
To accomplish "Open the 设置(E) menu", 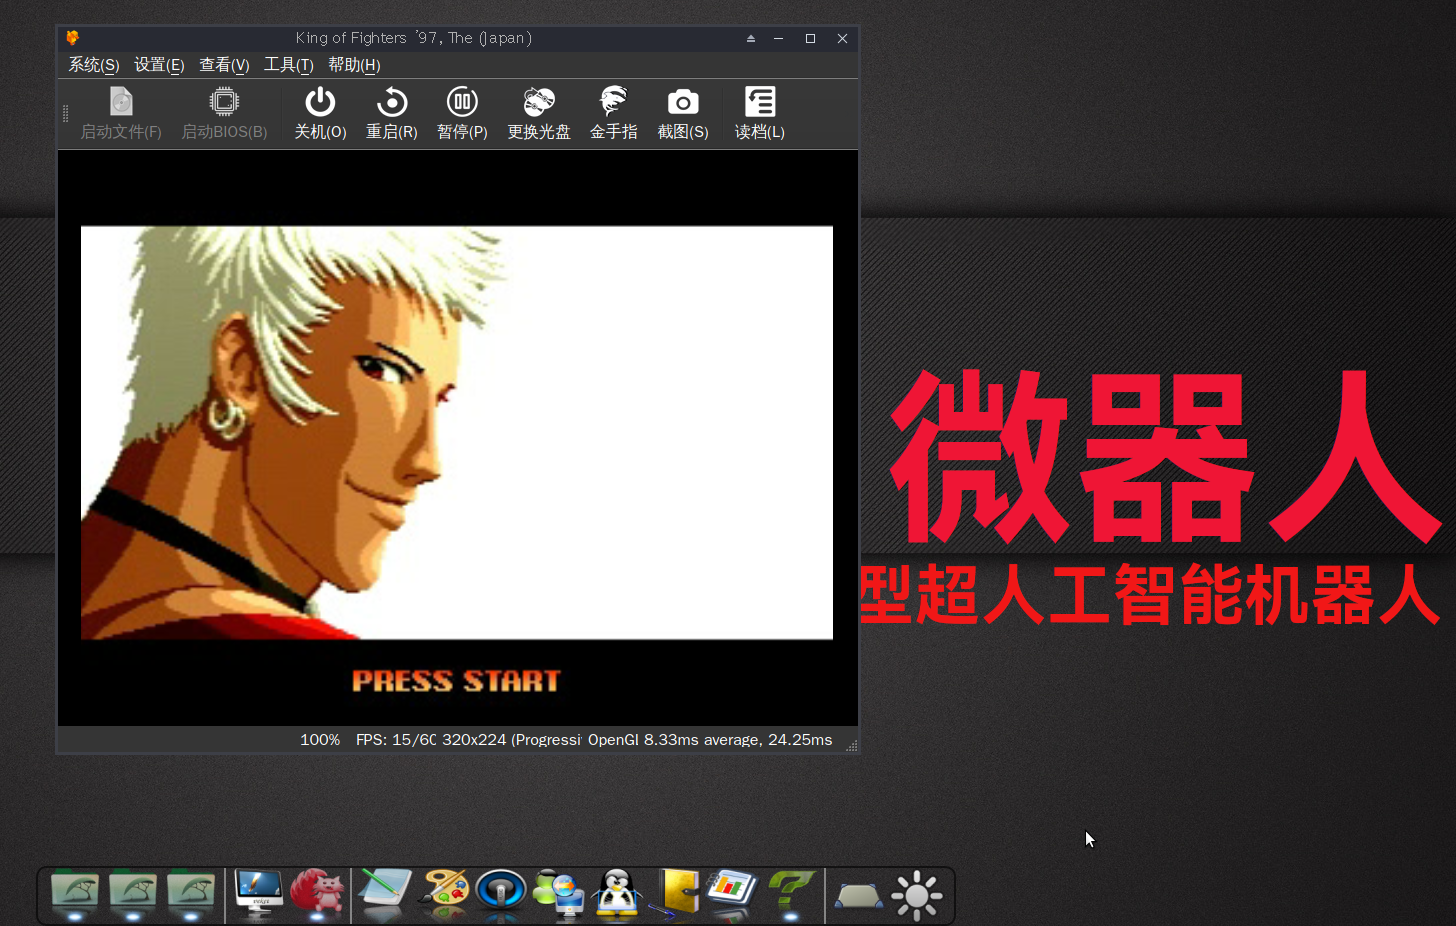I will click(159, 65).
